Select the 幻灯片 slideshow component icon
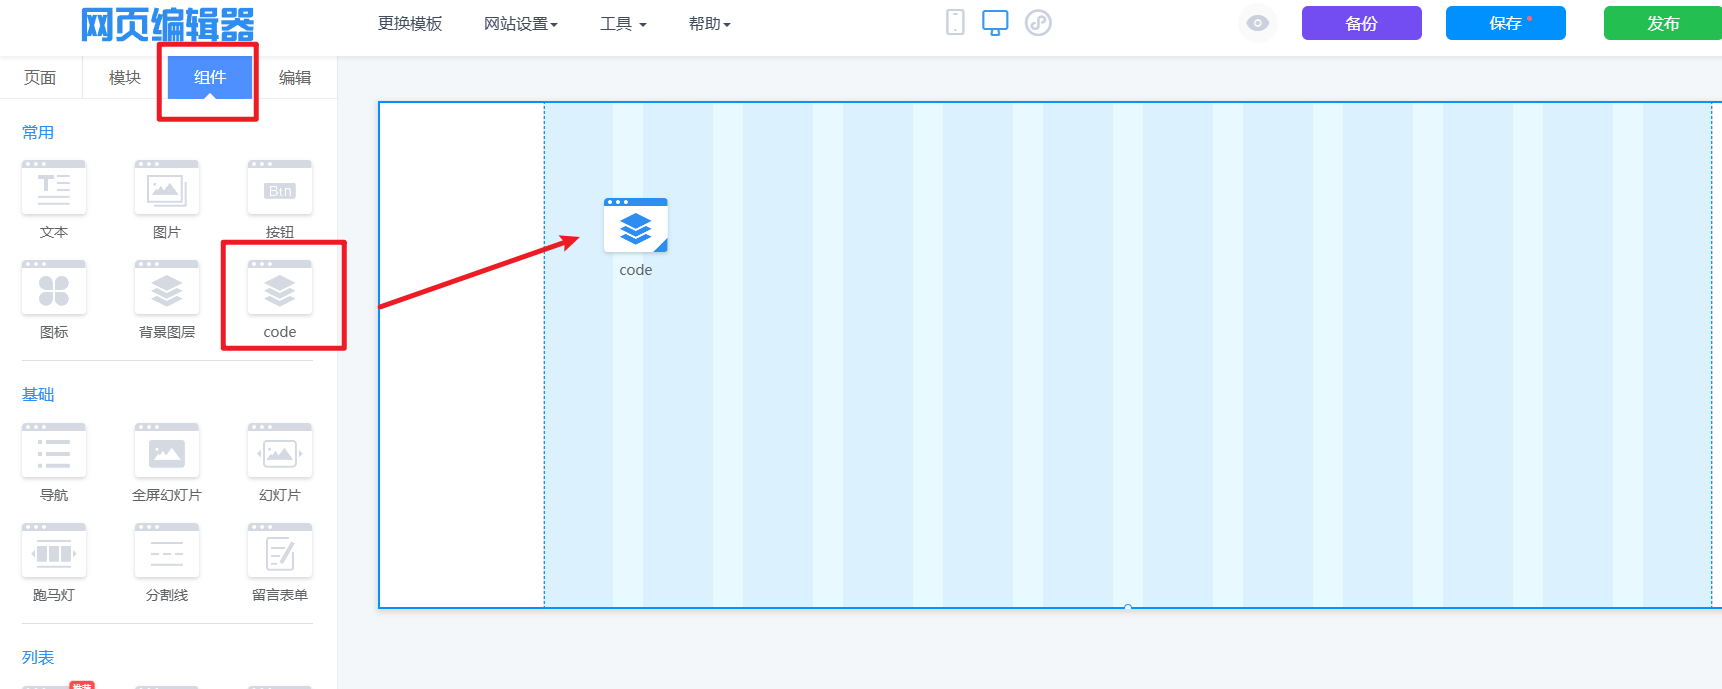Screen dimensions: 1722x689 [x=280, y=451]
